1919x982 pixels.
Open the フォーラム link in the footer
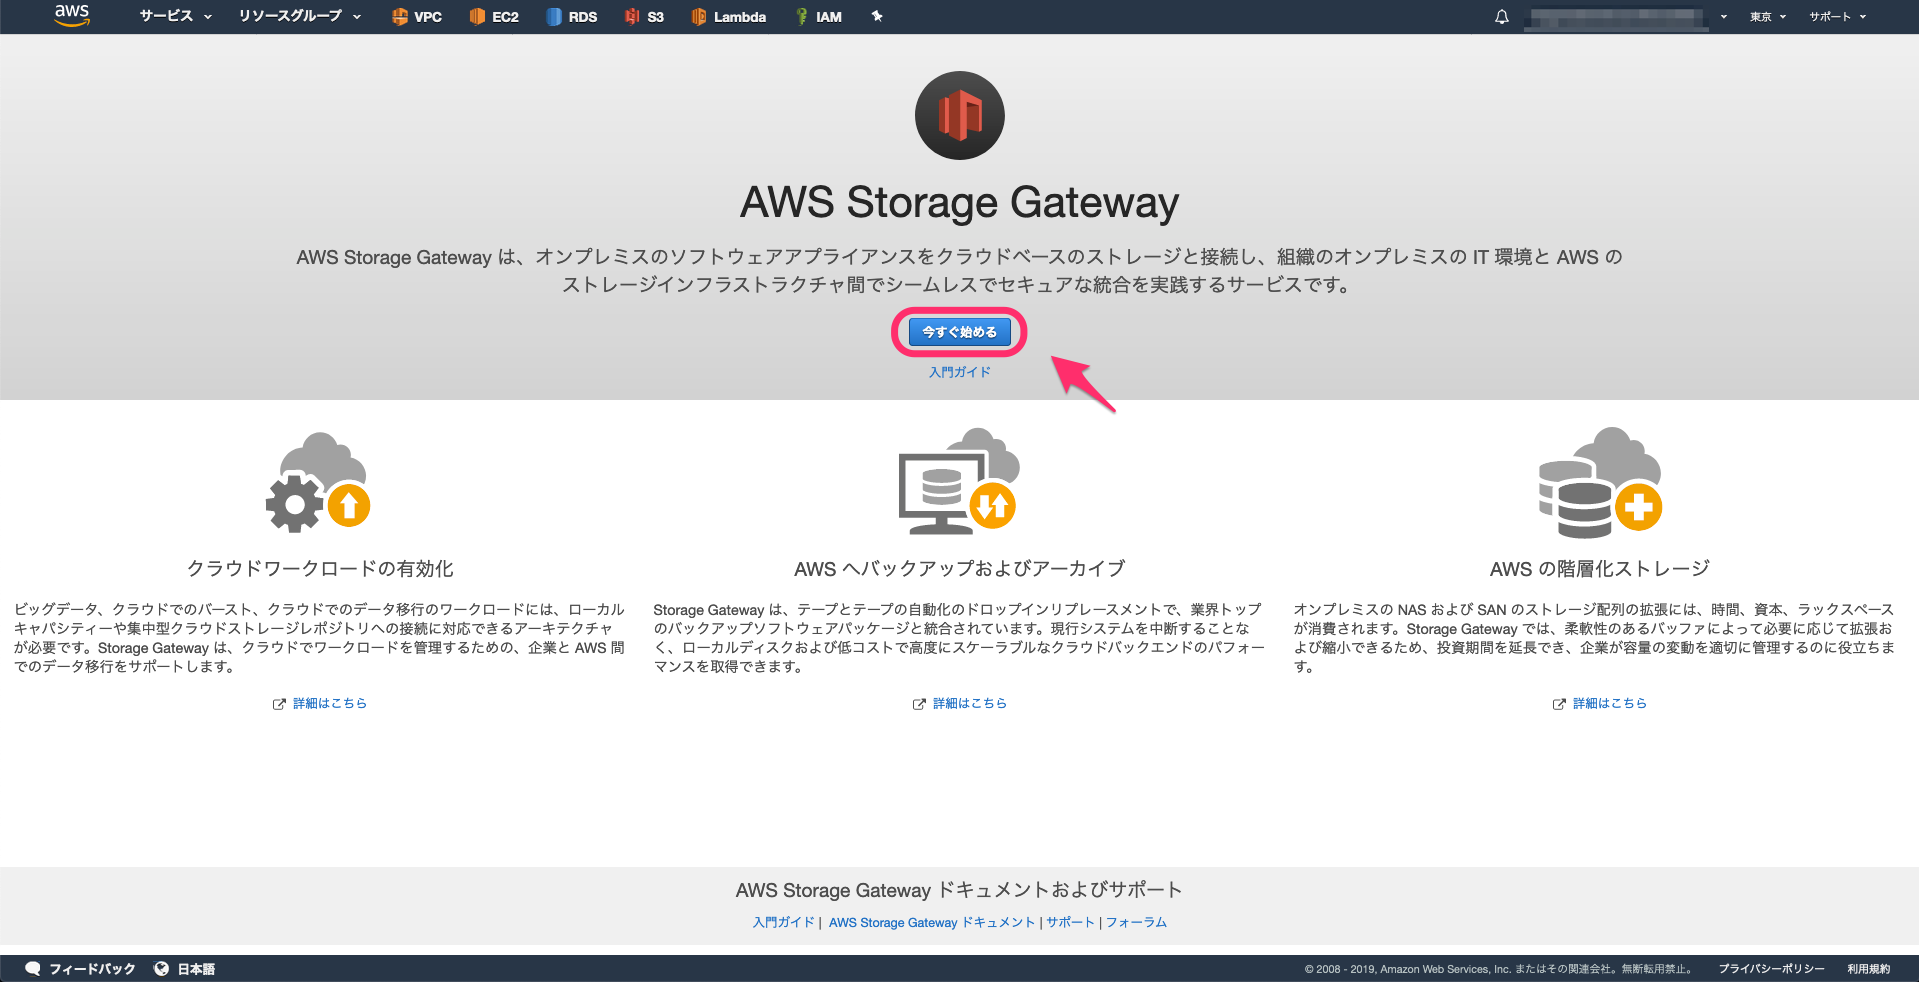pos(1135,922)
